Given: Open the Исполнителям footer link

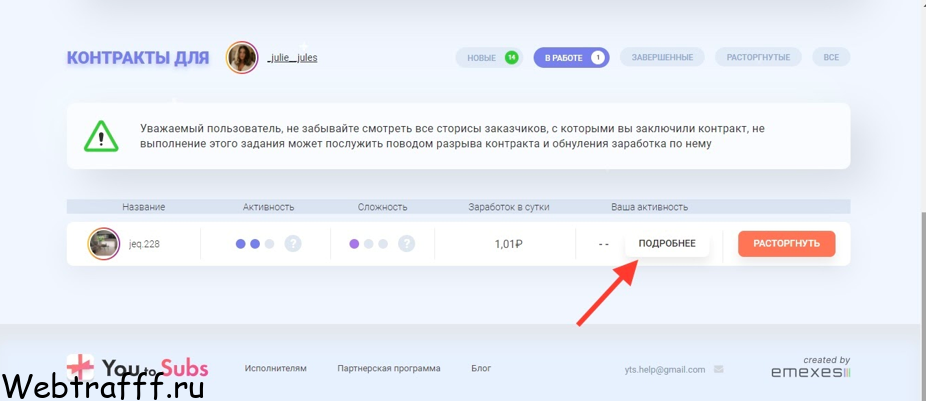Looking at the screenshot, I should pyautogui.click(x=276, y=369).
